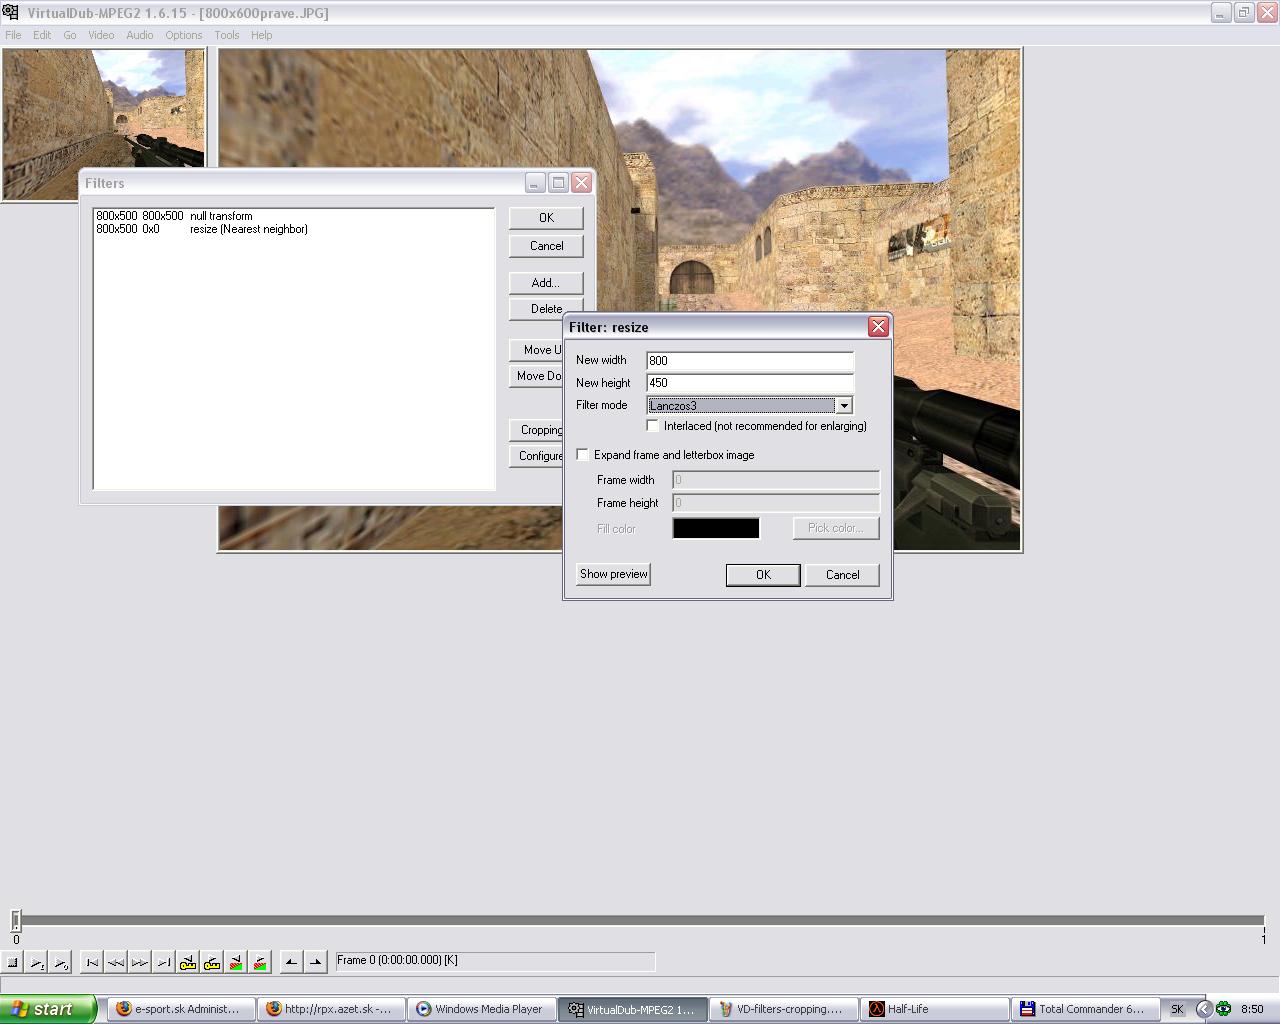Viewport: 1280px width, 1024px height.
Task: Scan to previous scene icon
Action: coord(236,963)
